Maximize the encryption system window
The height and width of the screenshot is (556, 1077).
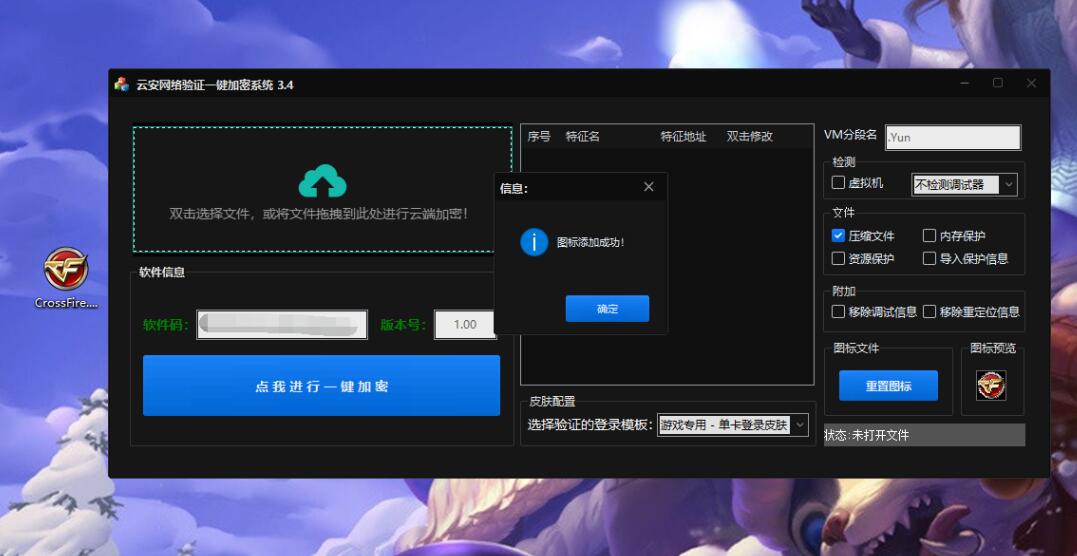(998, 84)
